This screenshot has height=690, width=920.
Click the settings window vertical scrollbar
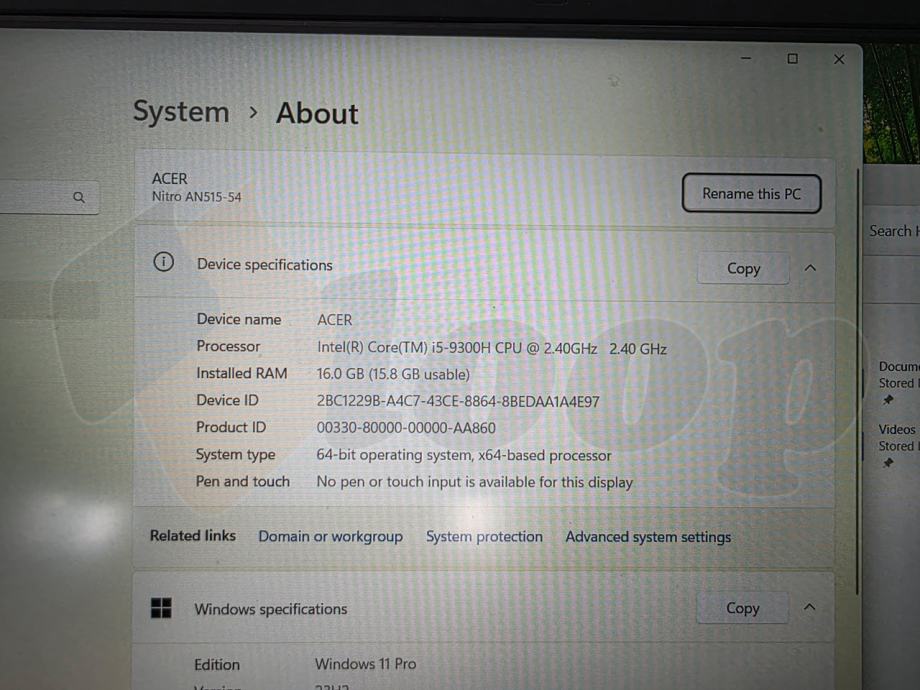pos(858,381)
